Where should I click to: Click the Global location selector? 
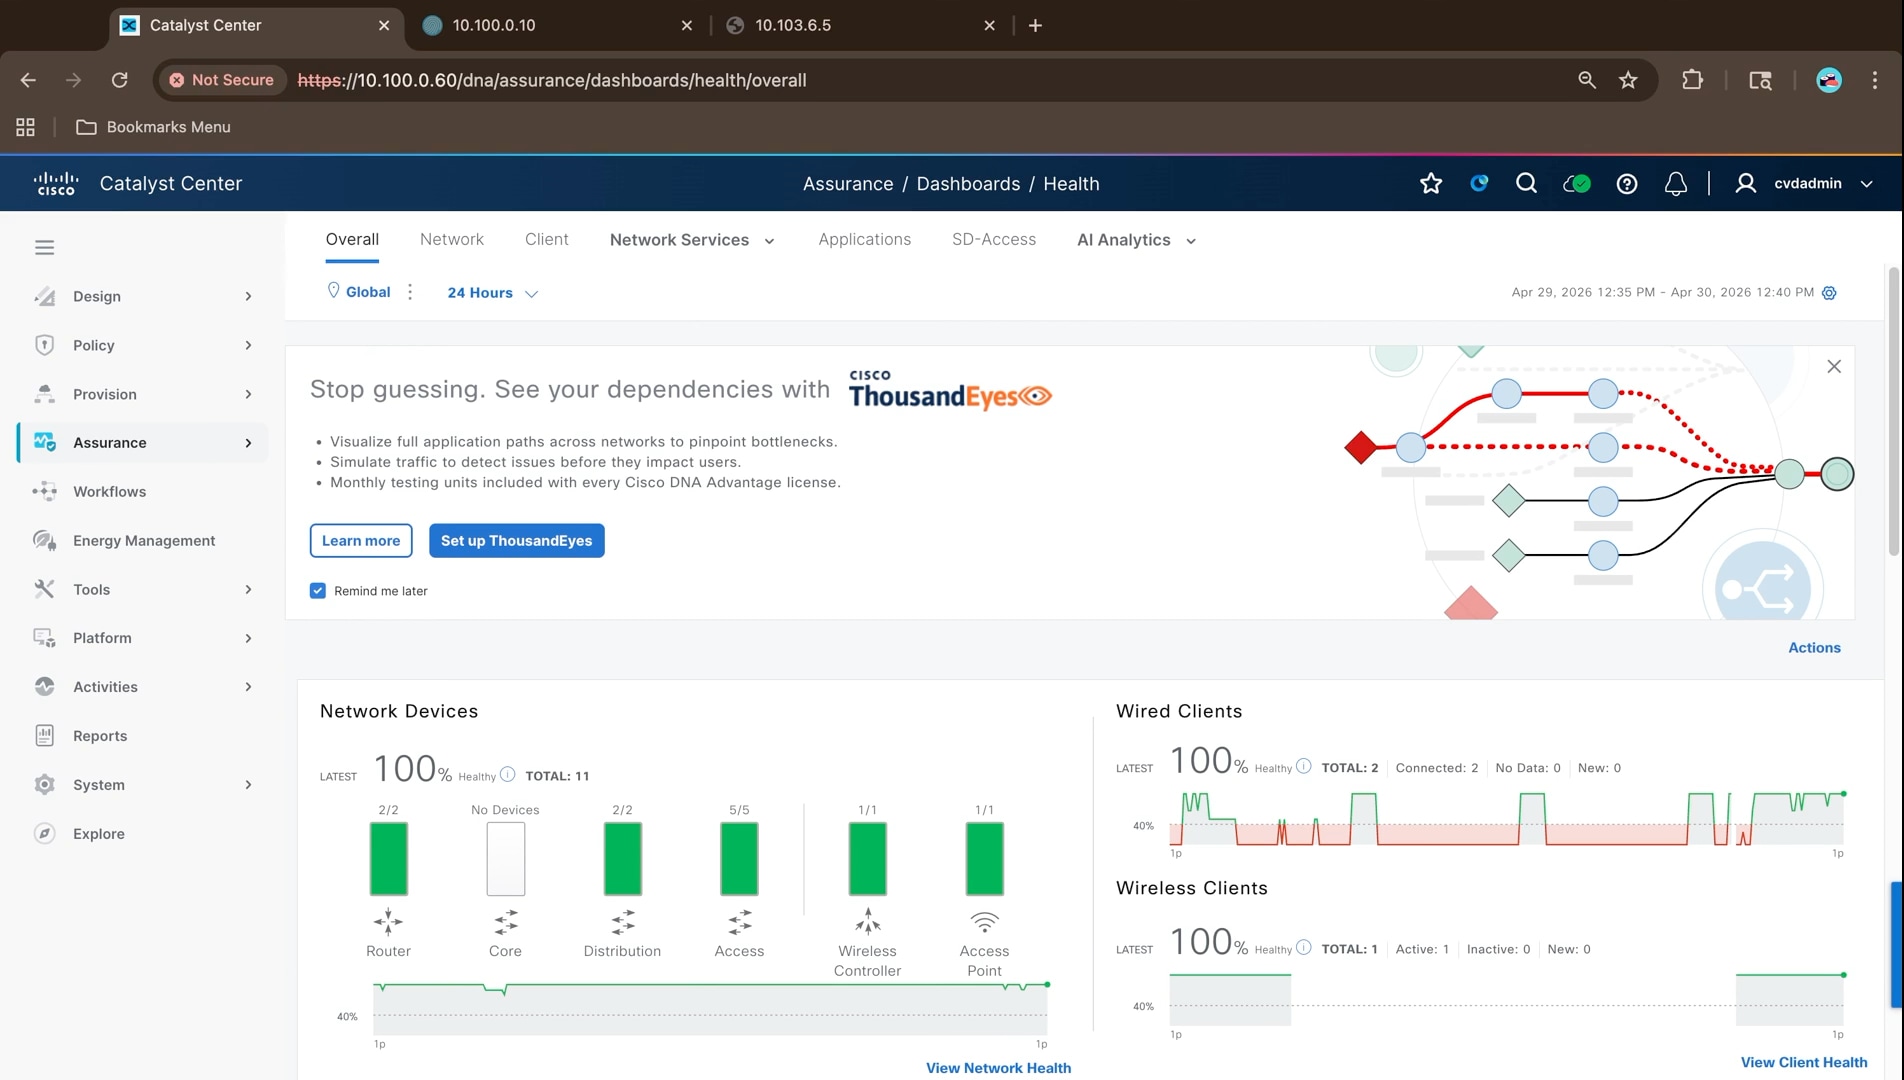point(358,292)
